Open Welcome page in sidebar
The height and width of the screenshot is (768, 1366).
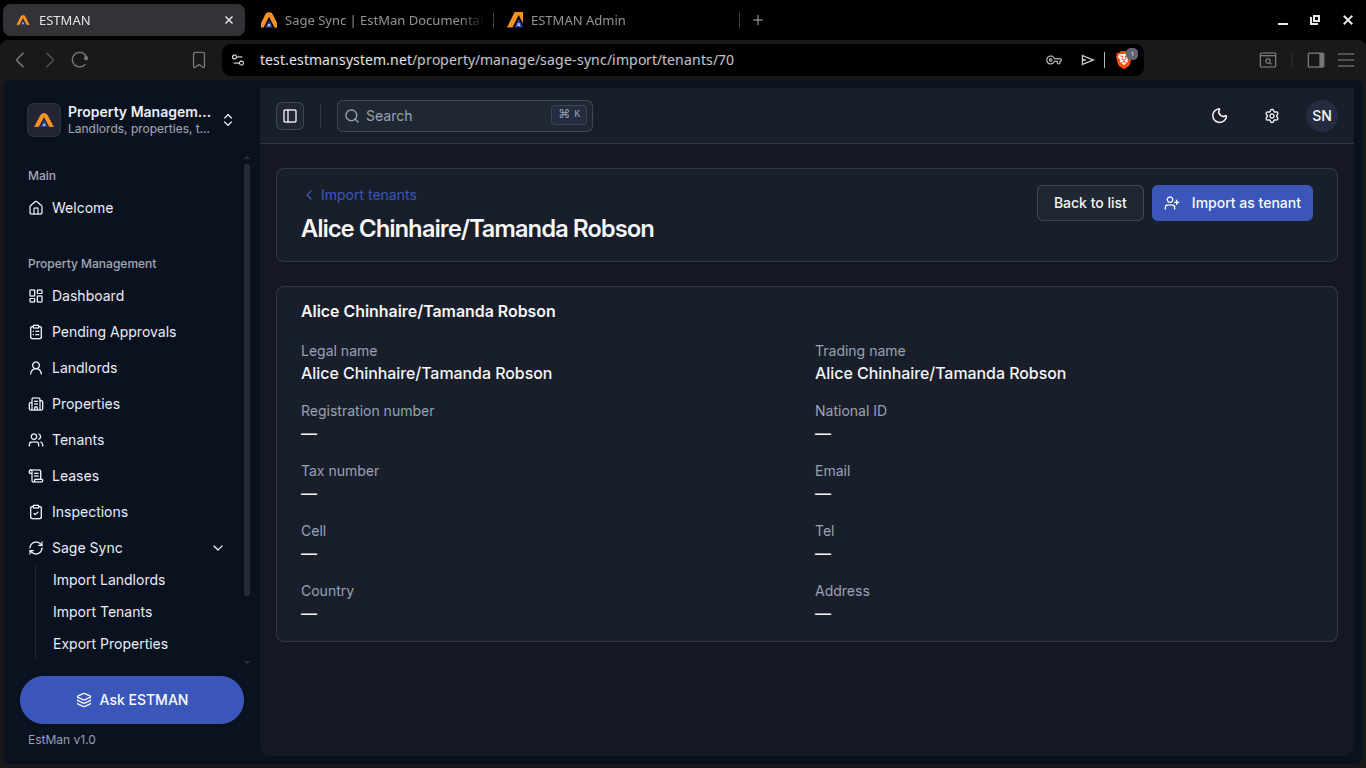pos(82,208)
